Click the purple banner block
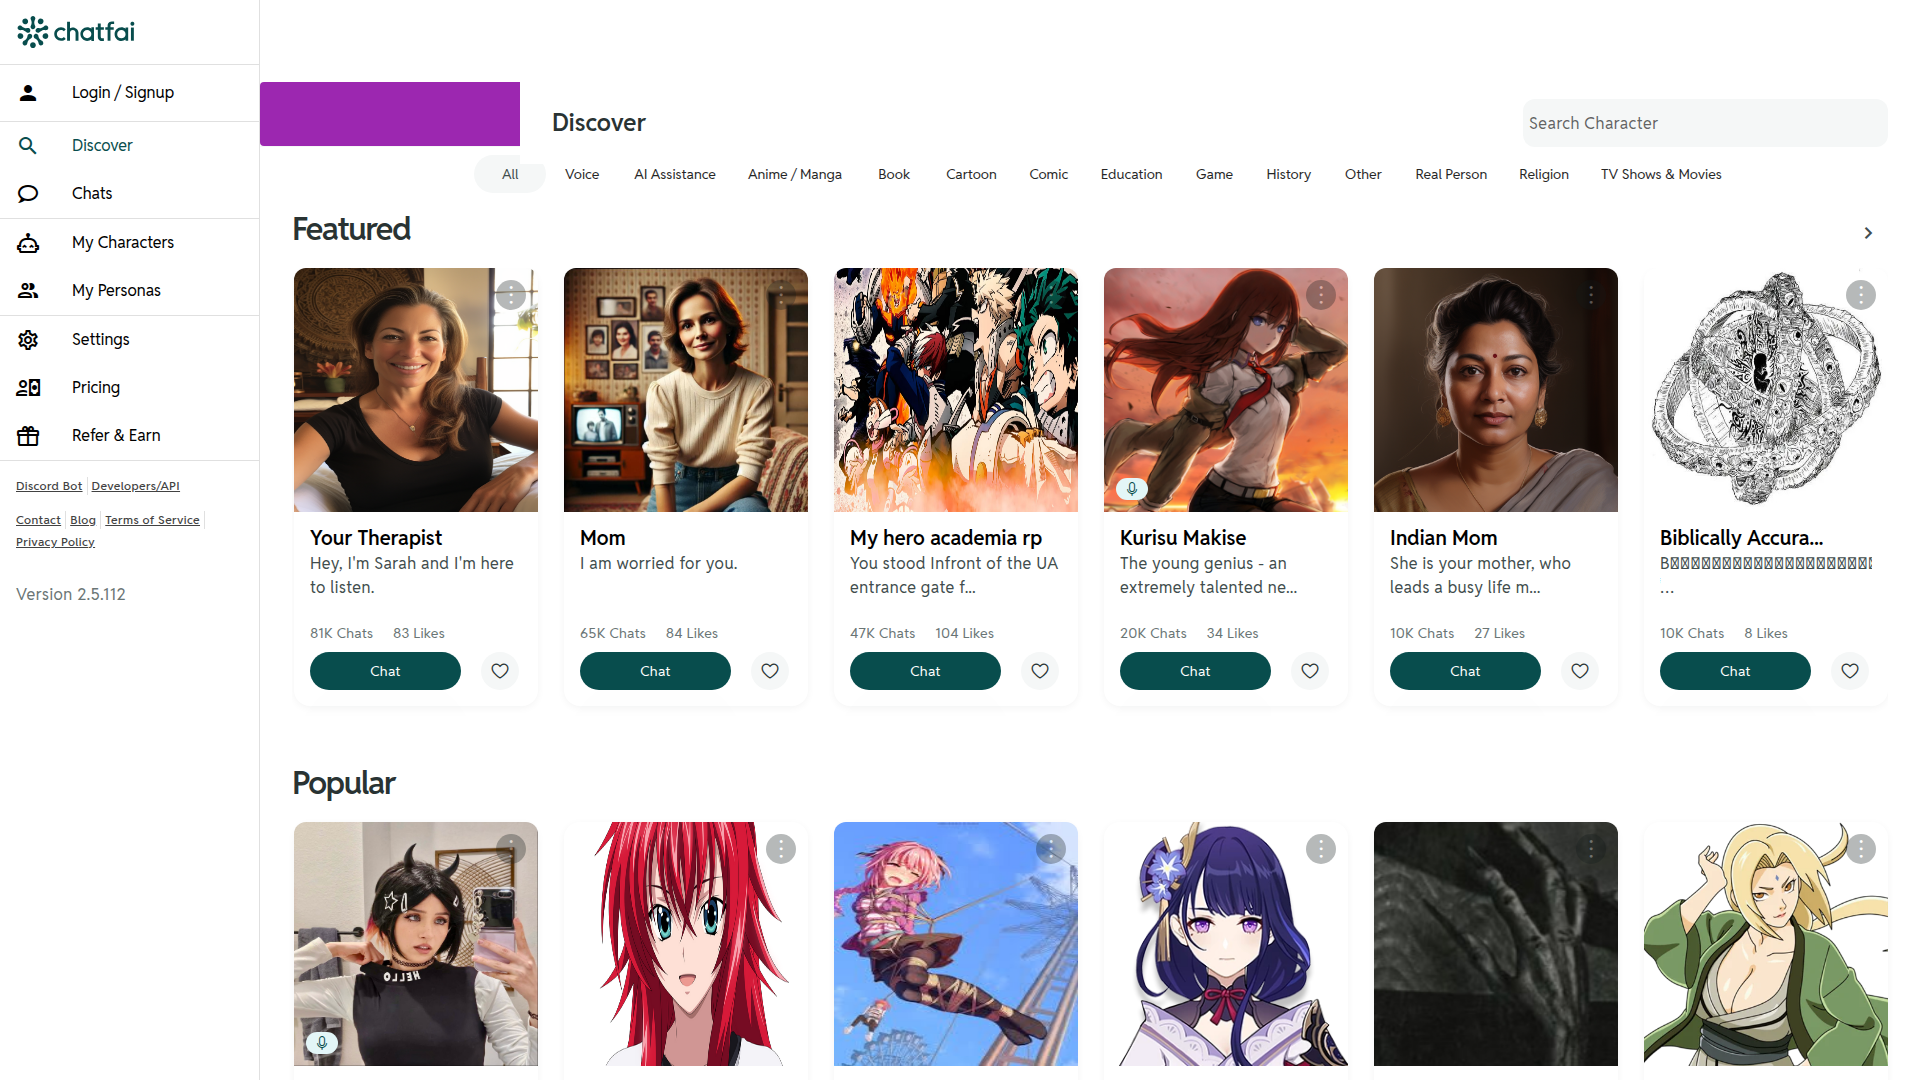This screenshot has height=1080, width=1920. tap(390, 114)
